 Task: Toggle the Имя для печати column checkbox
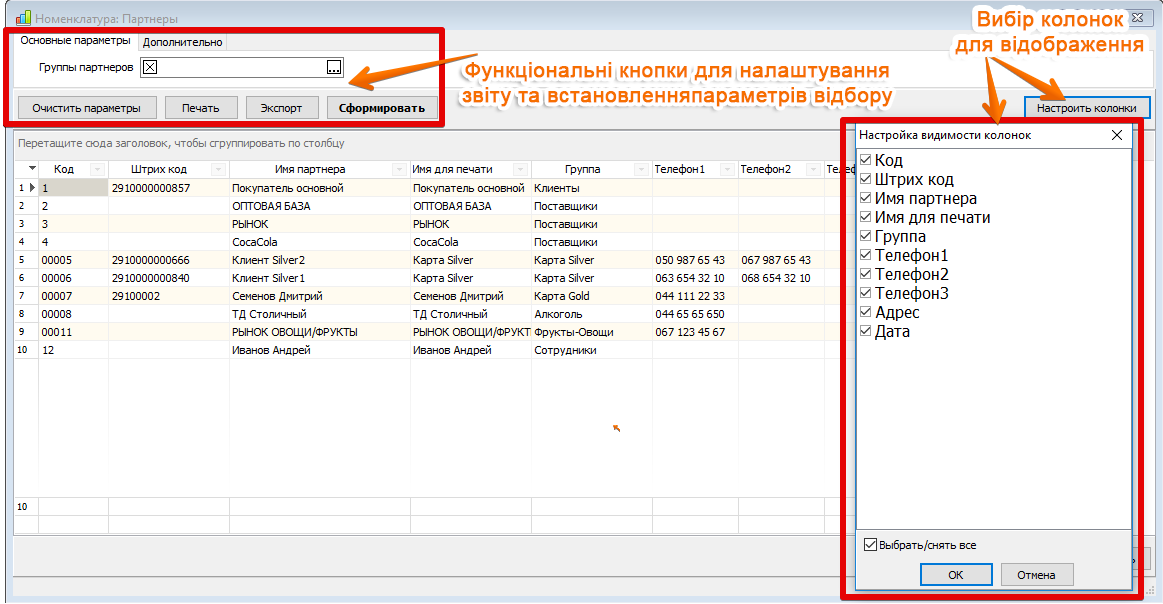tap(865, 217)
